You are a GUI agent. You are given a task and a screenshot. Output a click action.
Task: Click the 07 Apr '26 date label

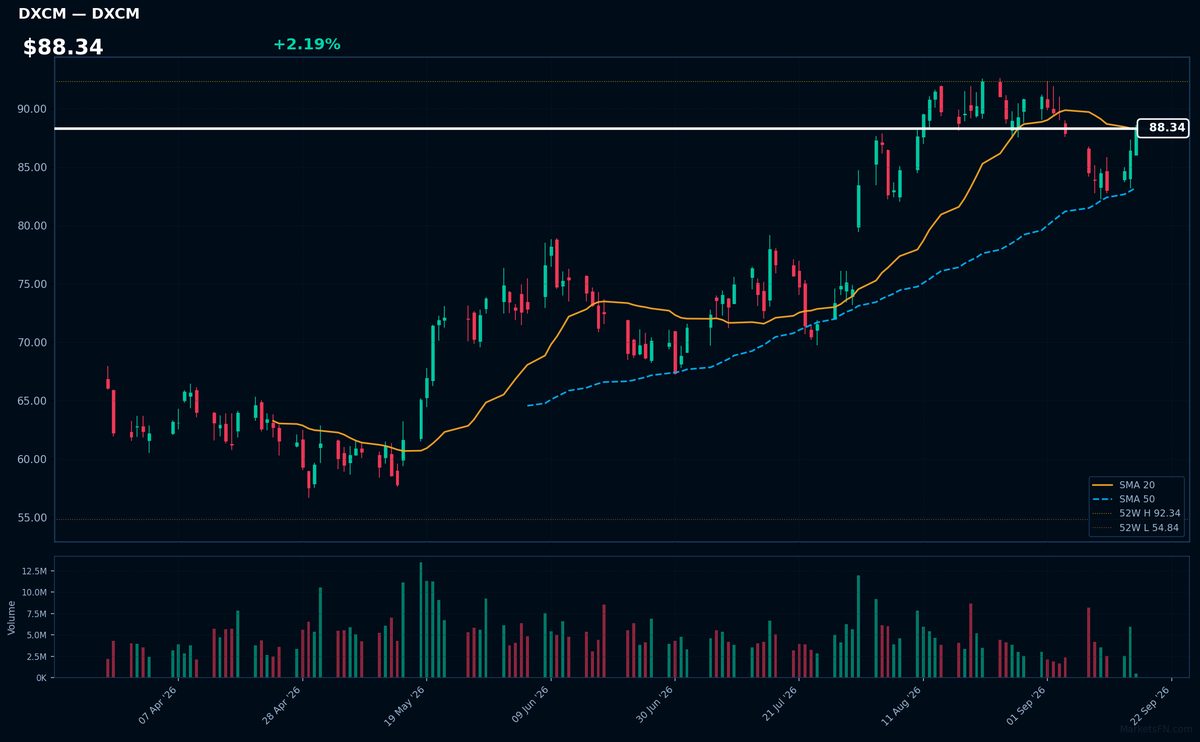point(158,704)
